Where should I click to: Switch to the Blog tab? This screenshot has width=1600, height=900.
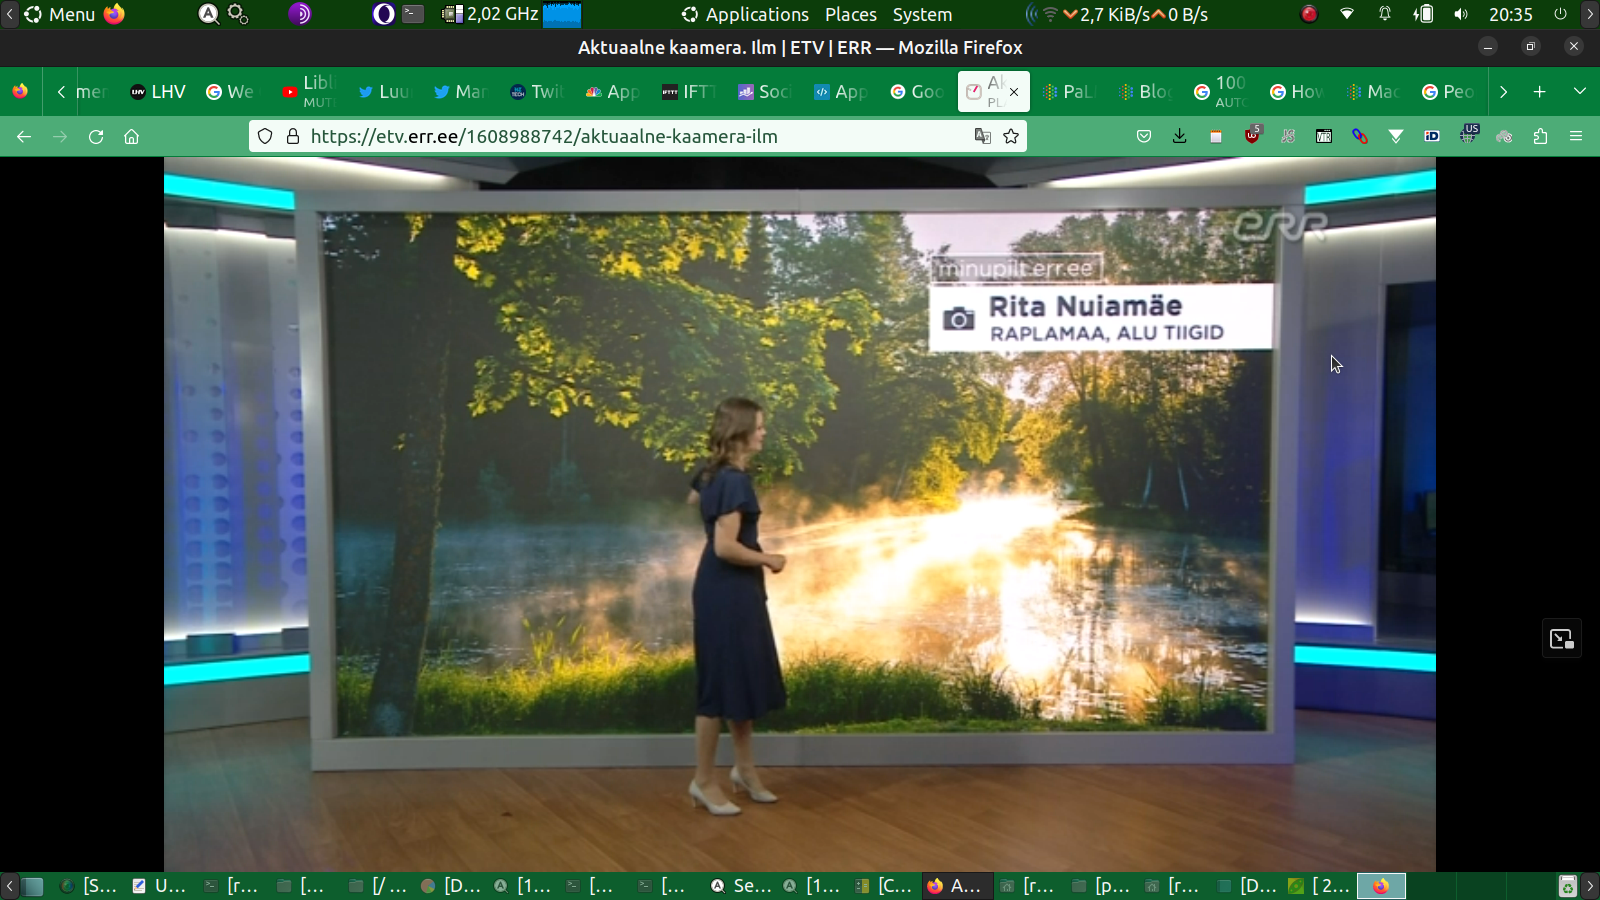coord(1146,91)
